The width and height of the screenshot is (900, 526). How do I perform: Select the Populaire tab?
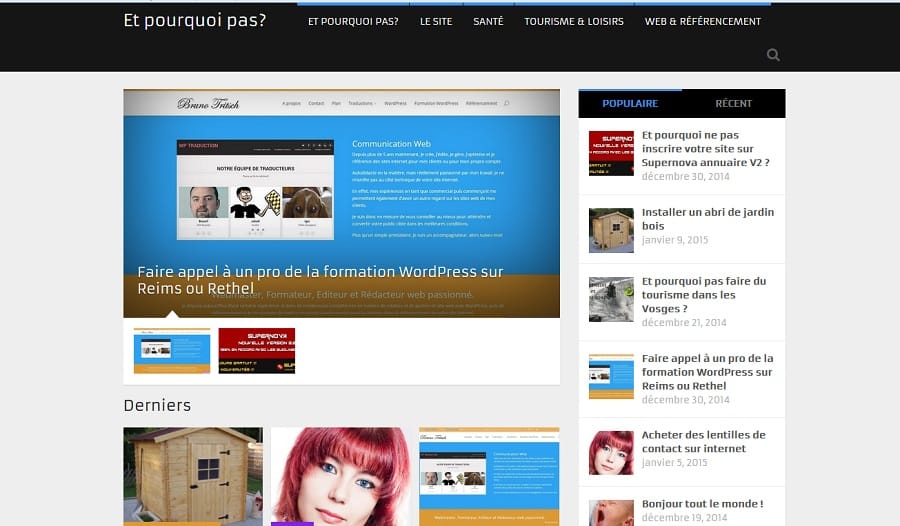[x=630, y=103]
